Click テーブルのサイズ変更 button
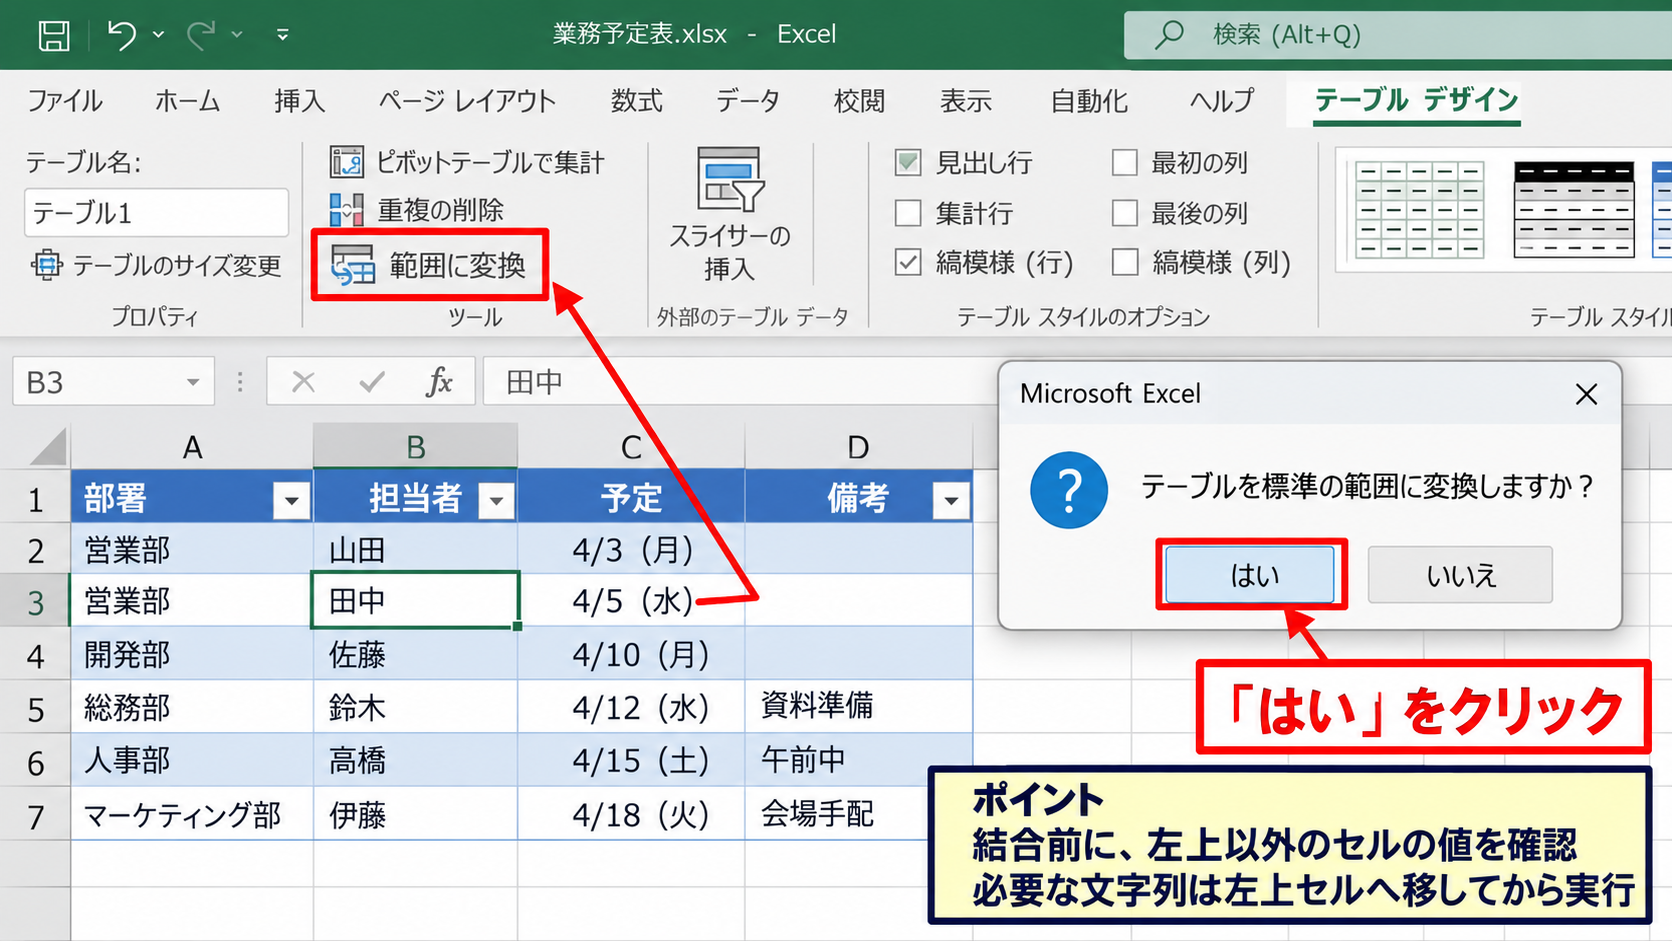 (157, 266)
